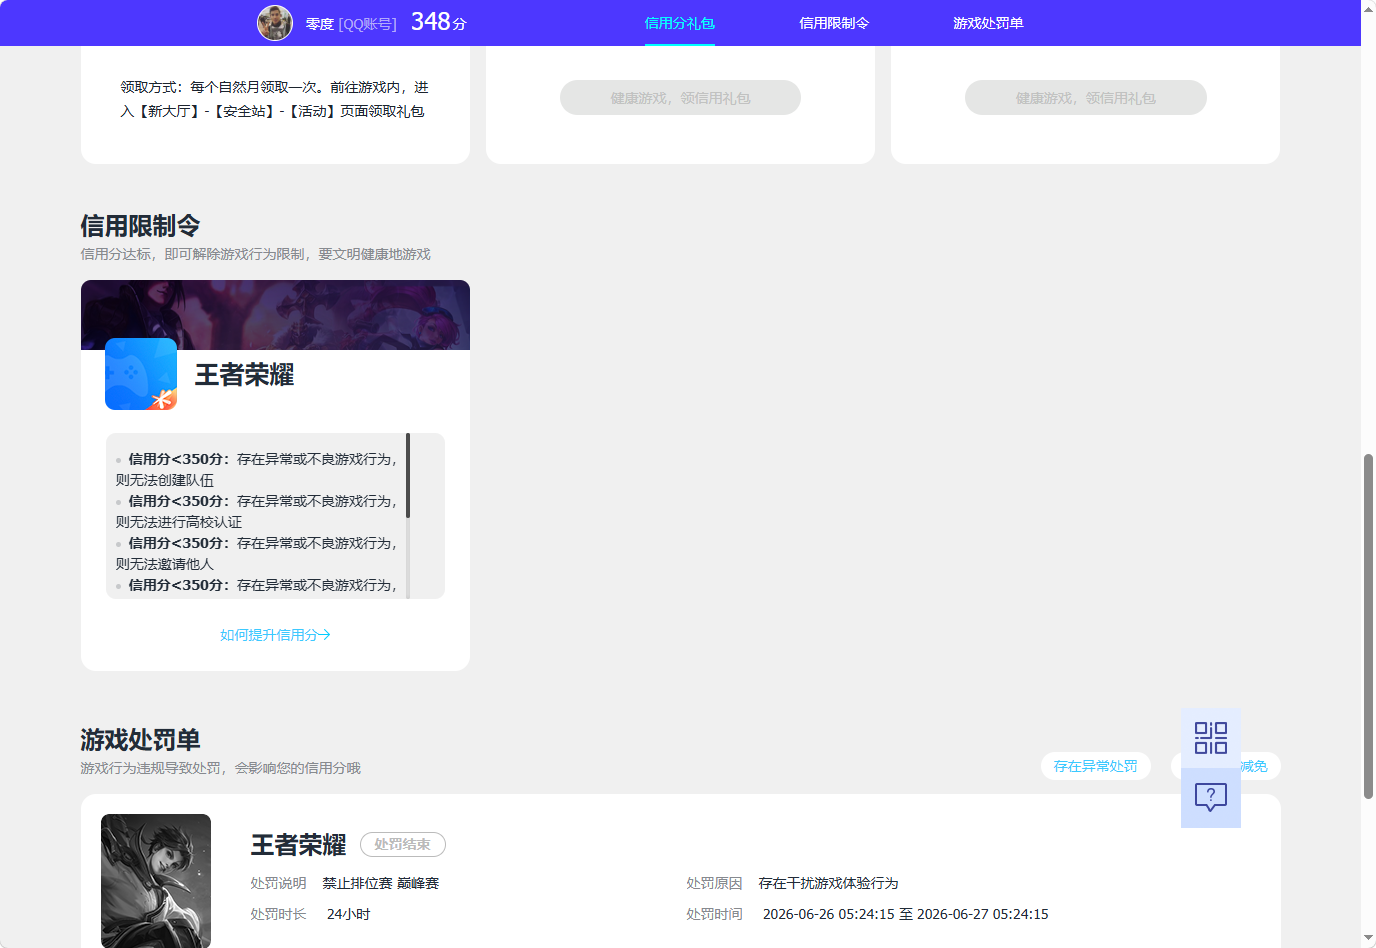
Task: Click penalty reason 存在干扰游戏体验行为
Action: [828, 883]
